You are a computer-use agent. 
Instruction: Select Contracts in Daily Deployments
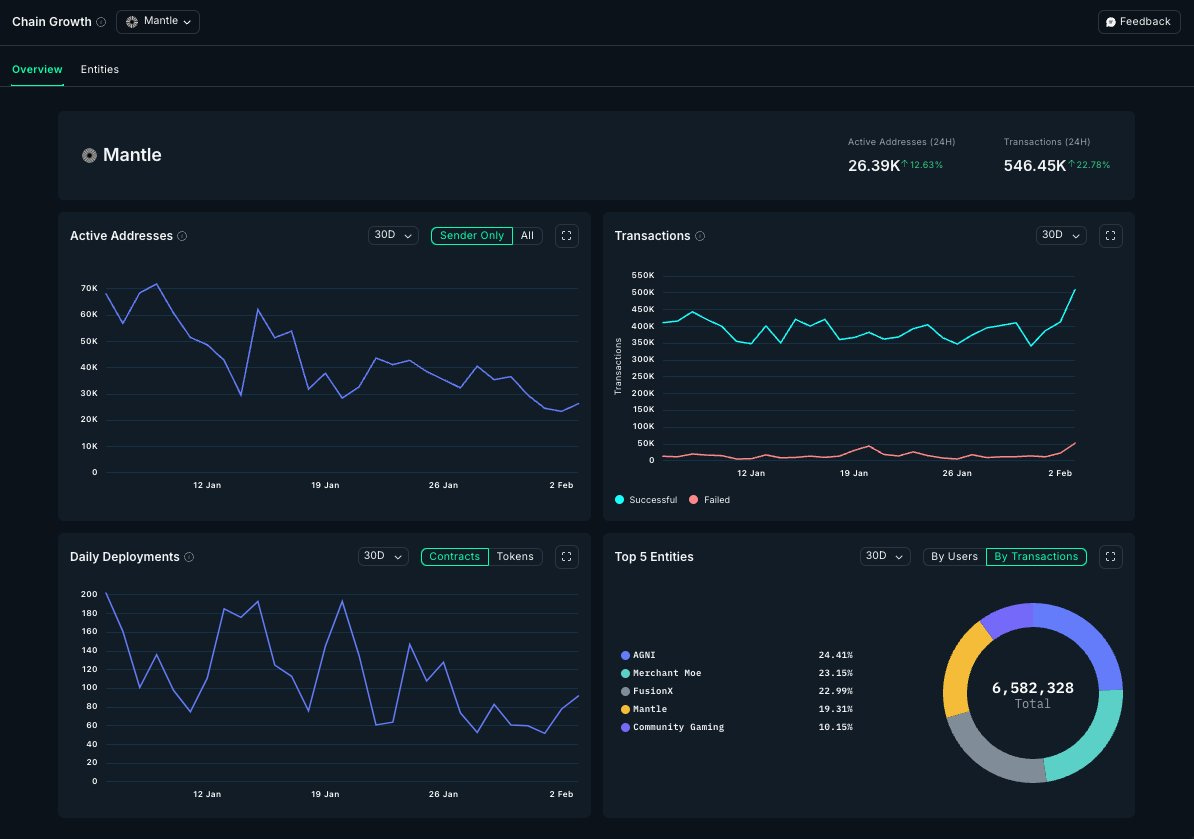point(454,557)
